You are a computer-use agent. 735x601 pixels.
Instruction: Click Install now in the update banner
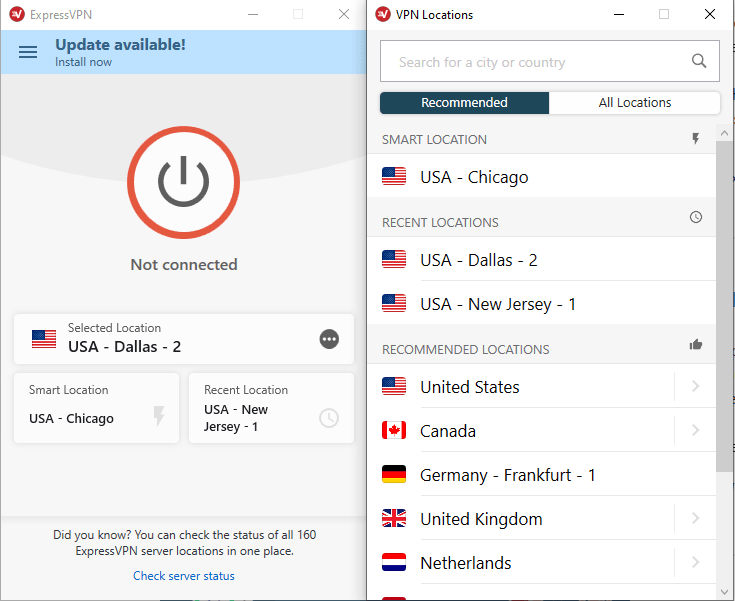(x=83, y=62)
